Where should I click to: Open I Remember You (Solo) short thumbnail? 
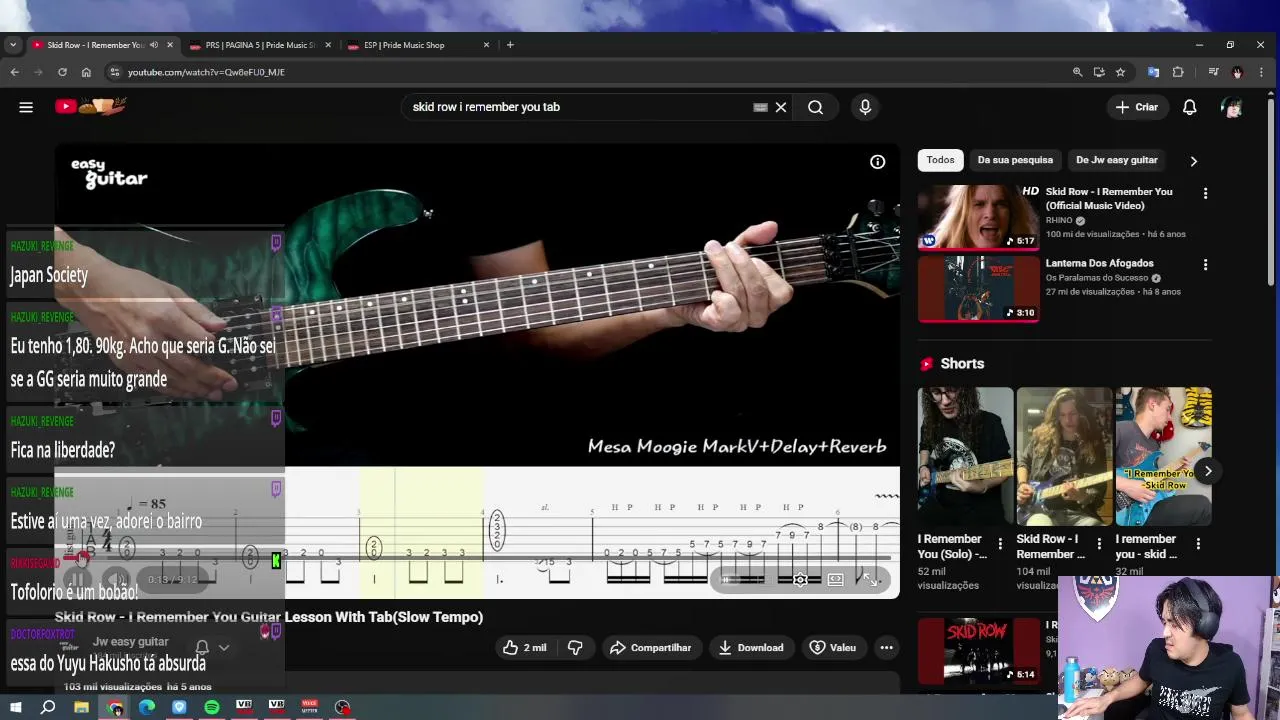(x=965, y=456)
